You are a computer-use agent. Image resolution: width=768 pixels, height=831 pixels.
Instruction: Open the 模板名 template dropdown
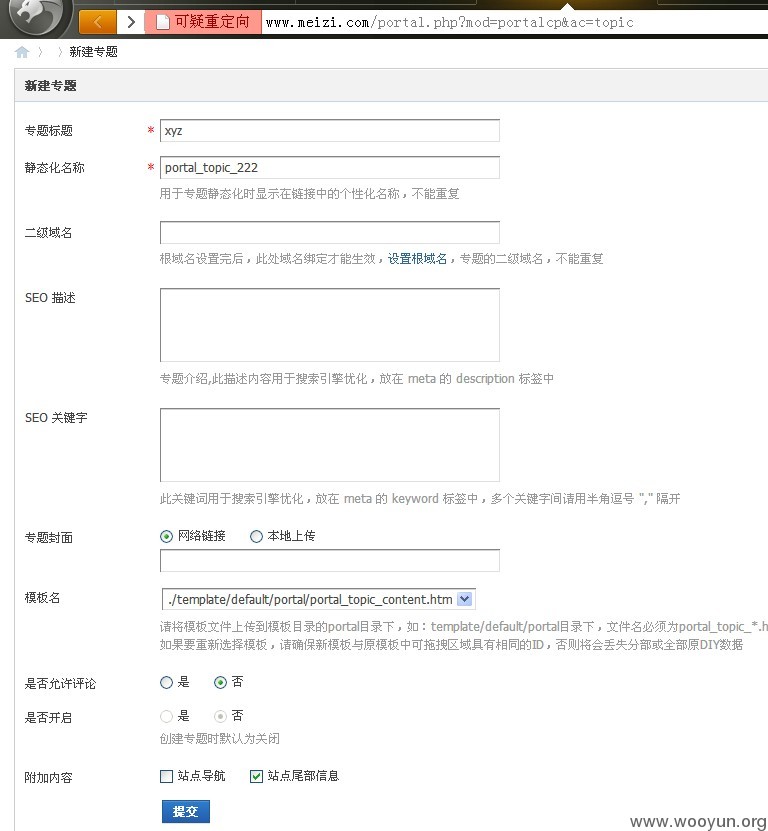(x=319, y=599)
